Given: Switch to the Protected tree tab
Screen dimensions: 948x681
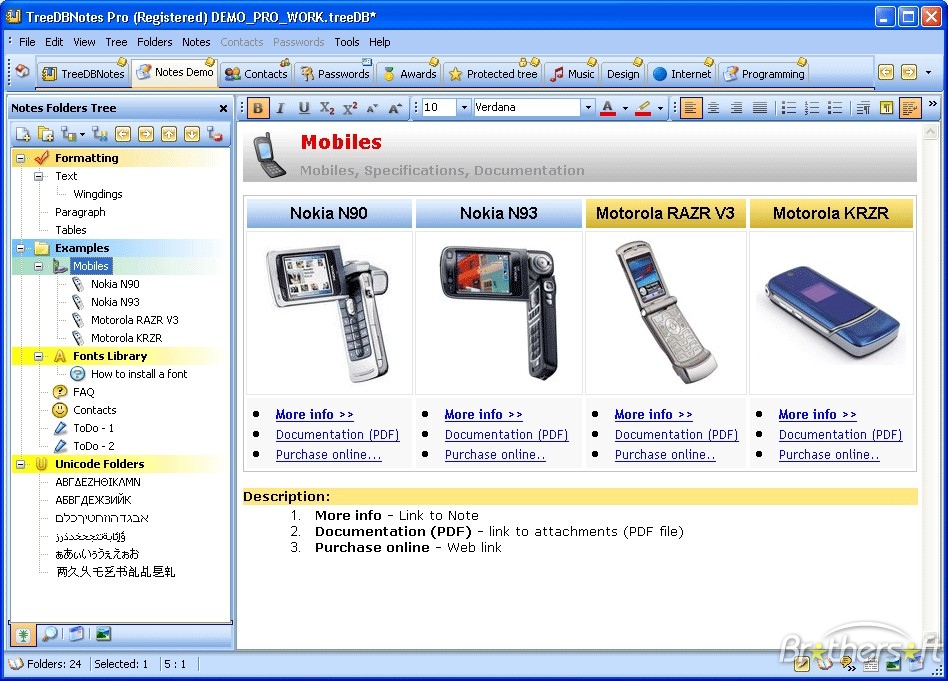Looking at the screenshot, I should 493,73.
